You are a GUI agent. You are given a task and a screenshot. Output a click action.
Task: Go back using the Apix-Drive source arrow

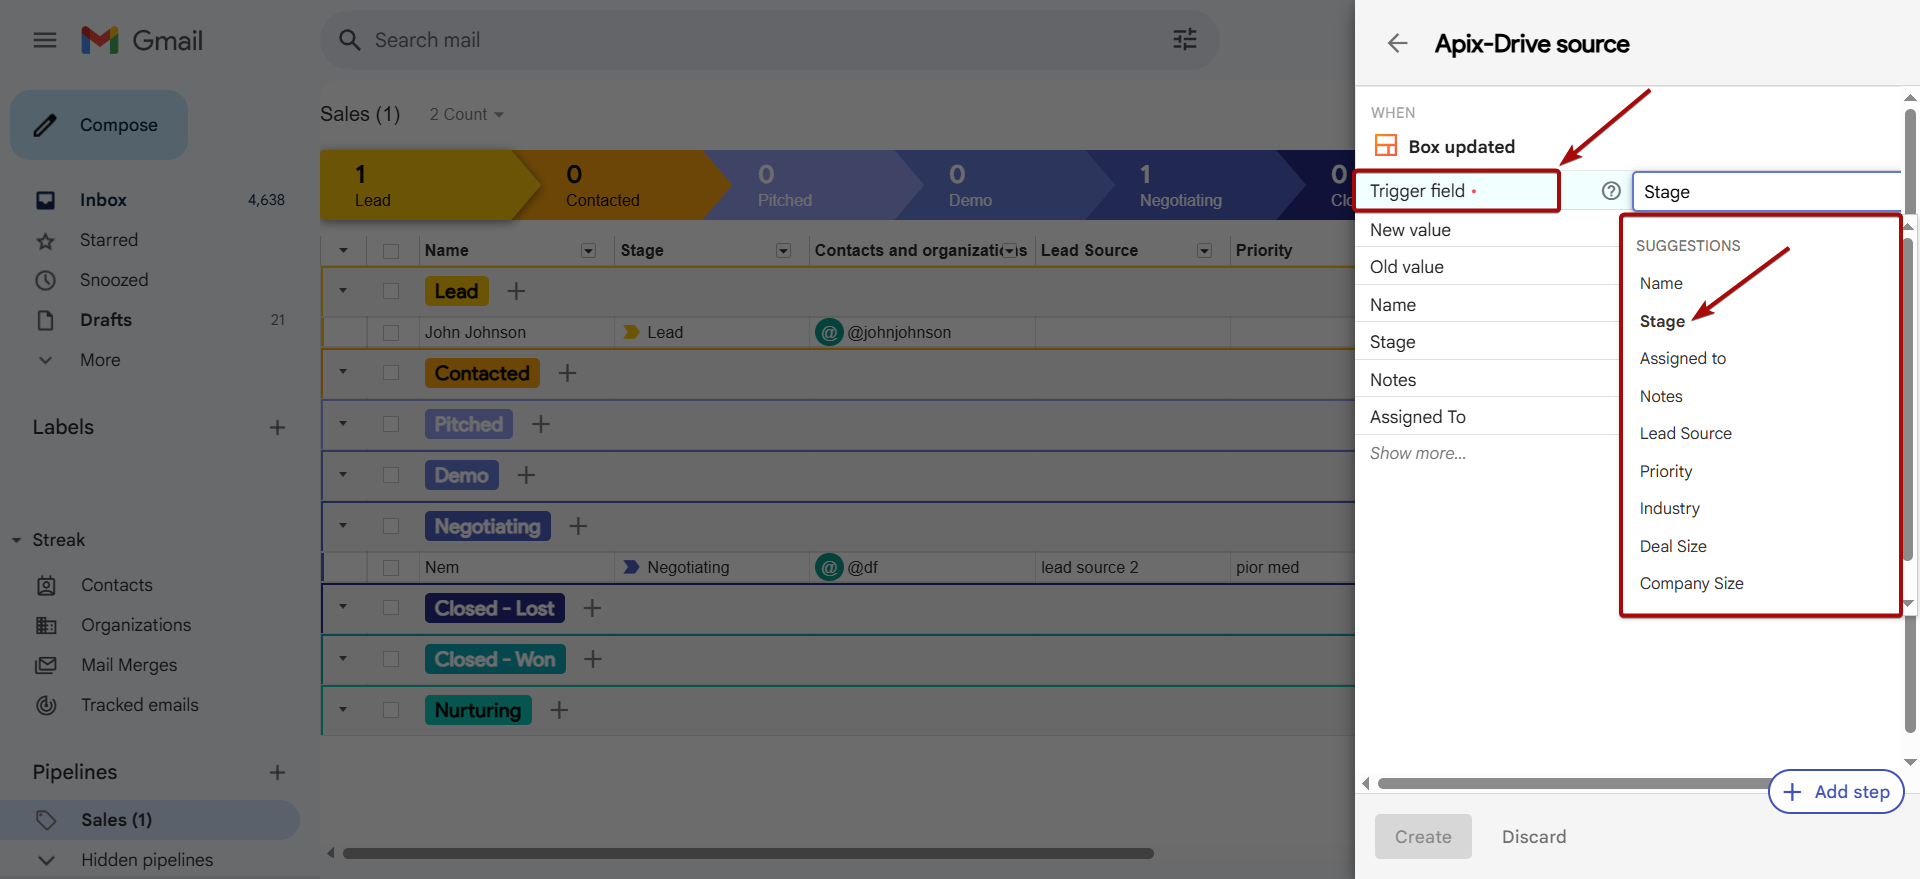point(1397,43)
